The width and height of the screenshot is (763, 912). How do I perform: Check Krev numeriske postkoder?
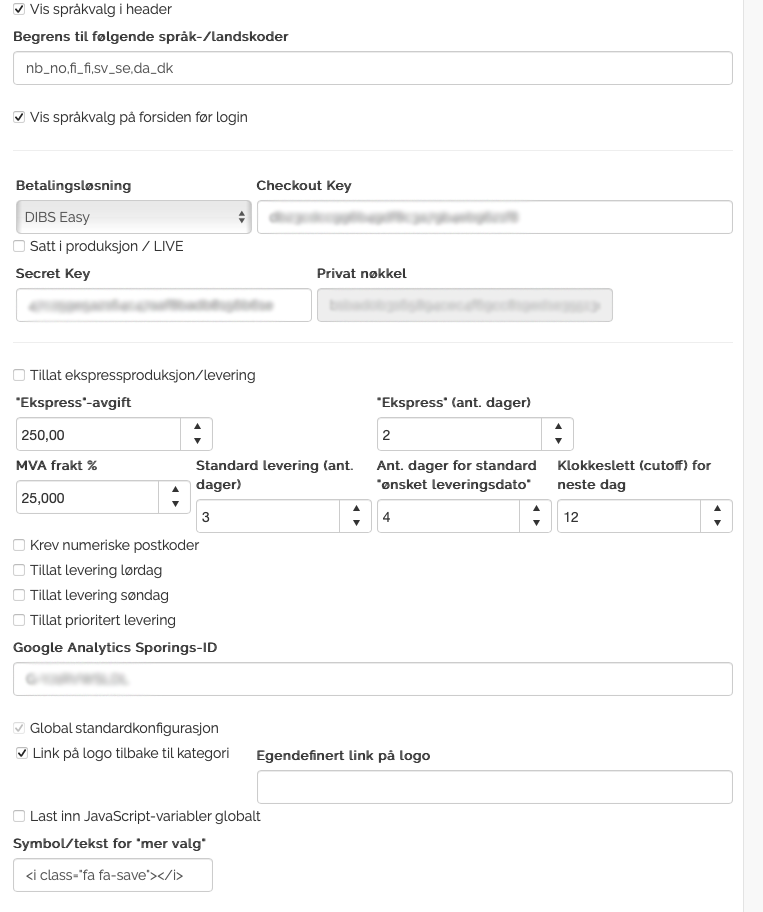[19, 545]
